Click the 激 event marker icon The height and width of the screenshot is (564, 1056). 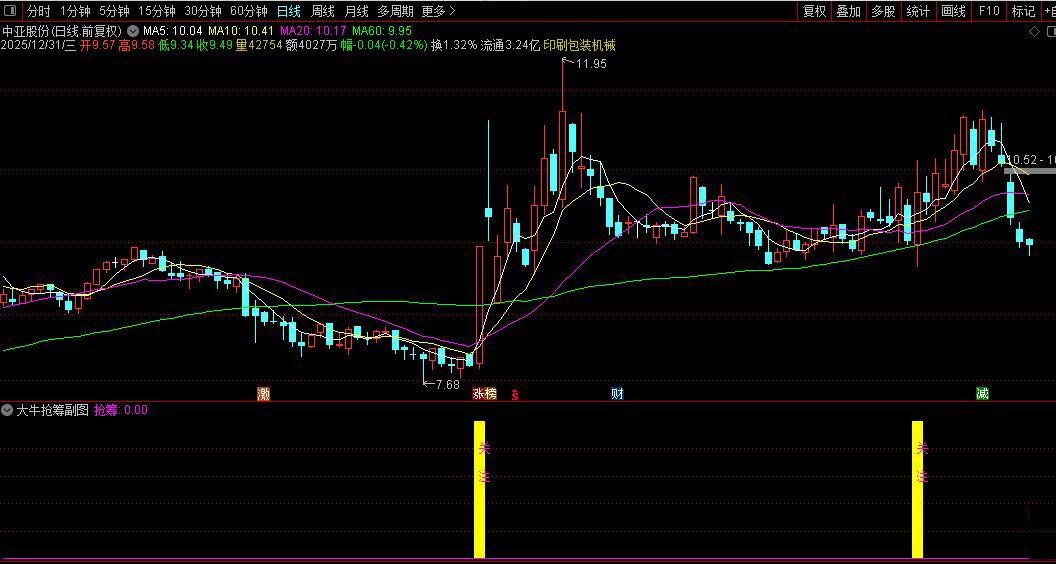[263, 394]
